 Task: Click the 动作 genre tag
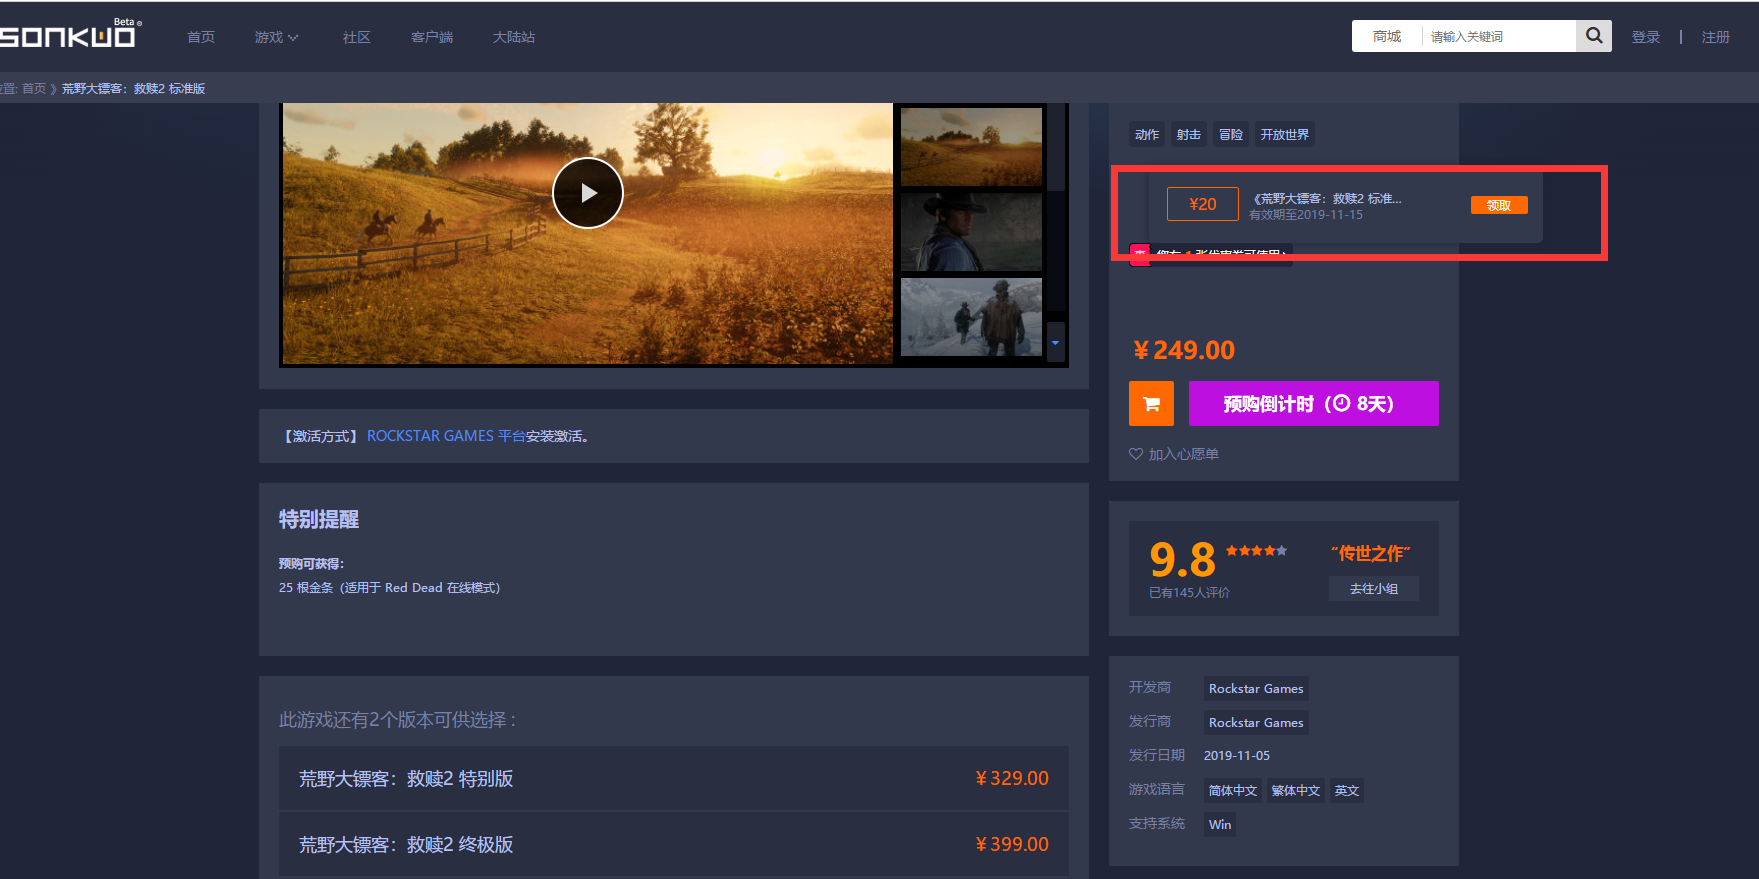point(1147,135)
